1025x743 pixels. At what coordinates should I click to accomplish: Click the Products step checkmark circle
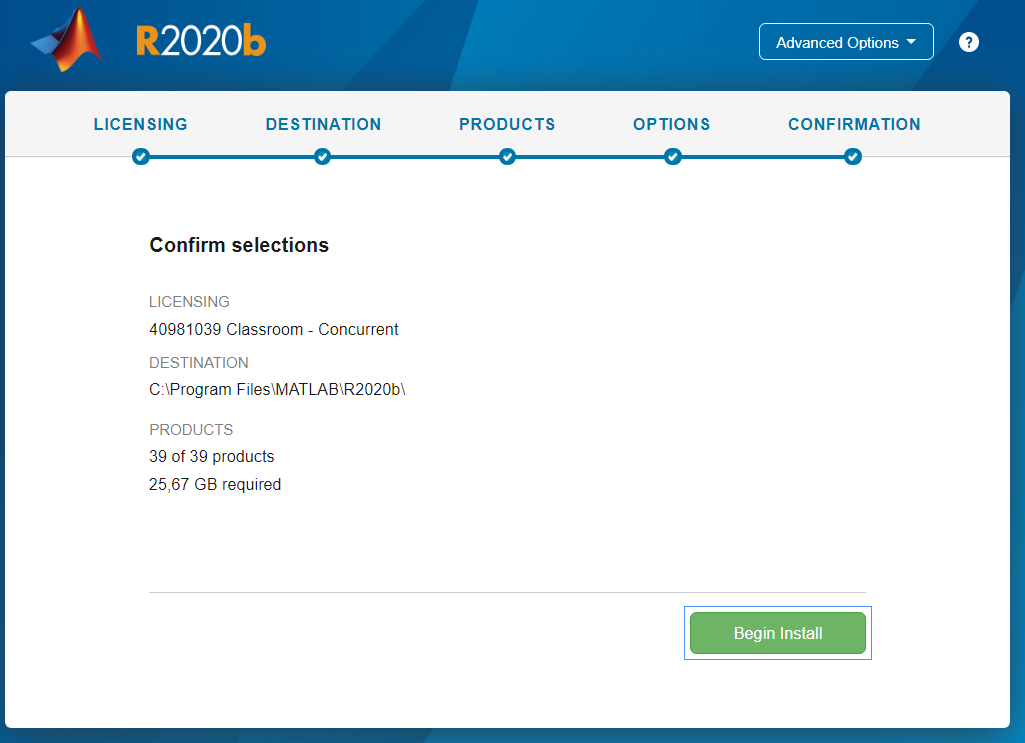pyautogui.click(x=507, y=157)
